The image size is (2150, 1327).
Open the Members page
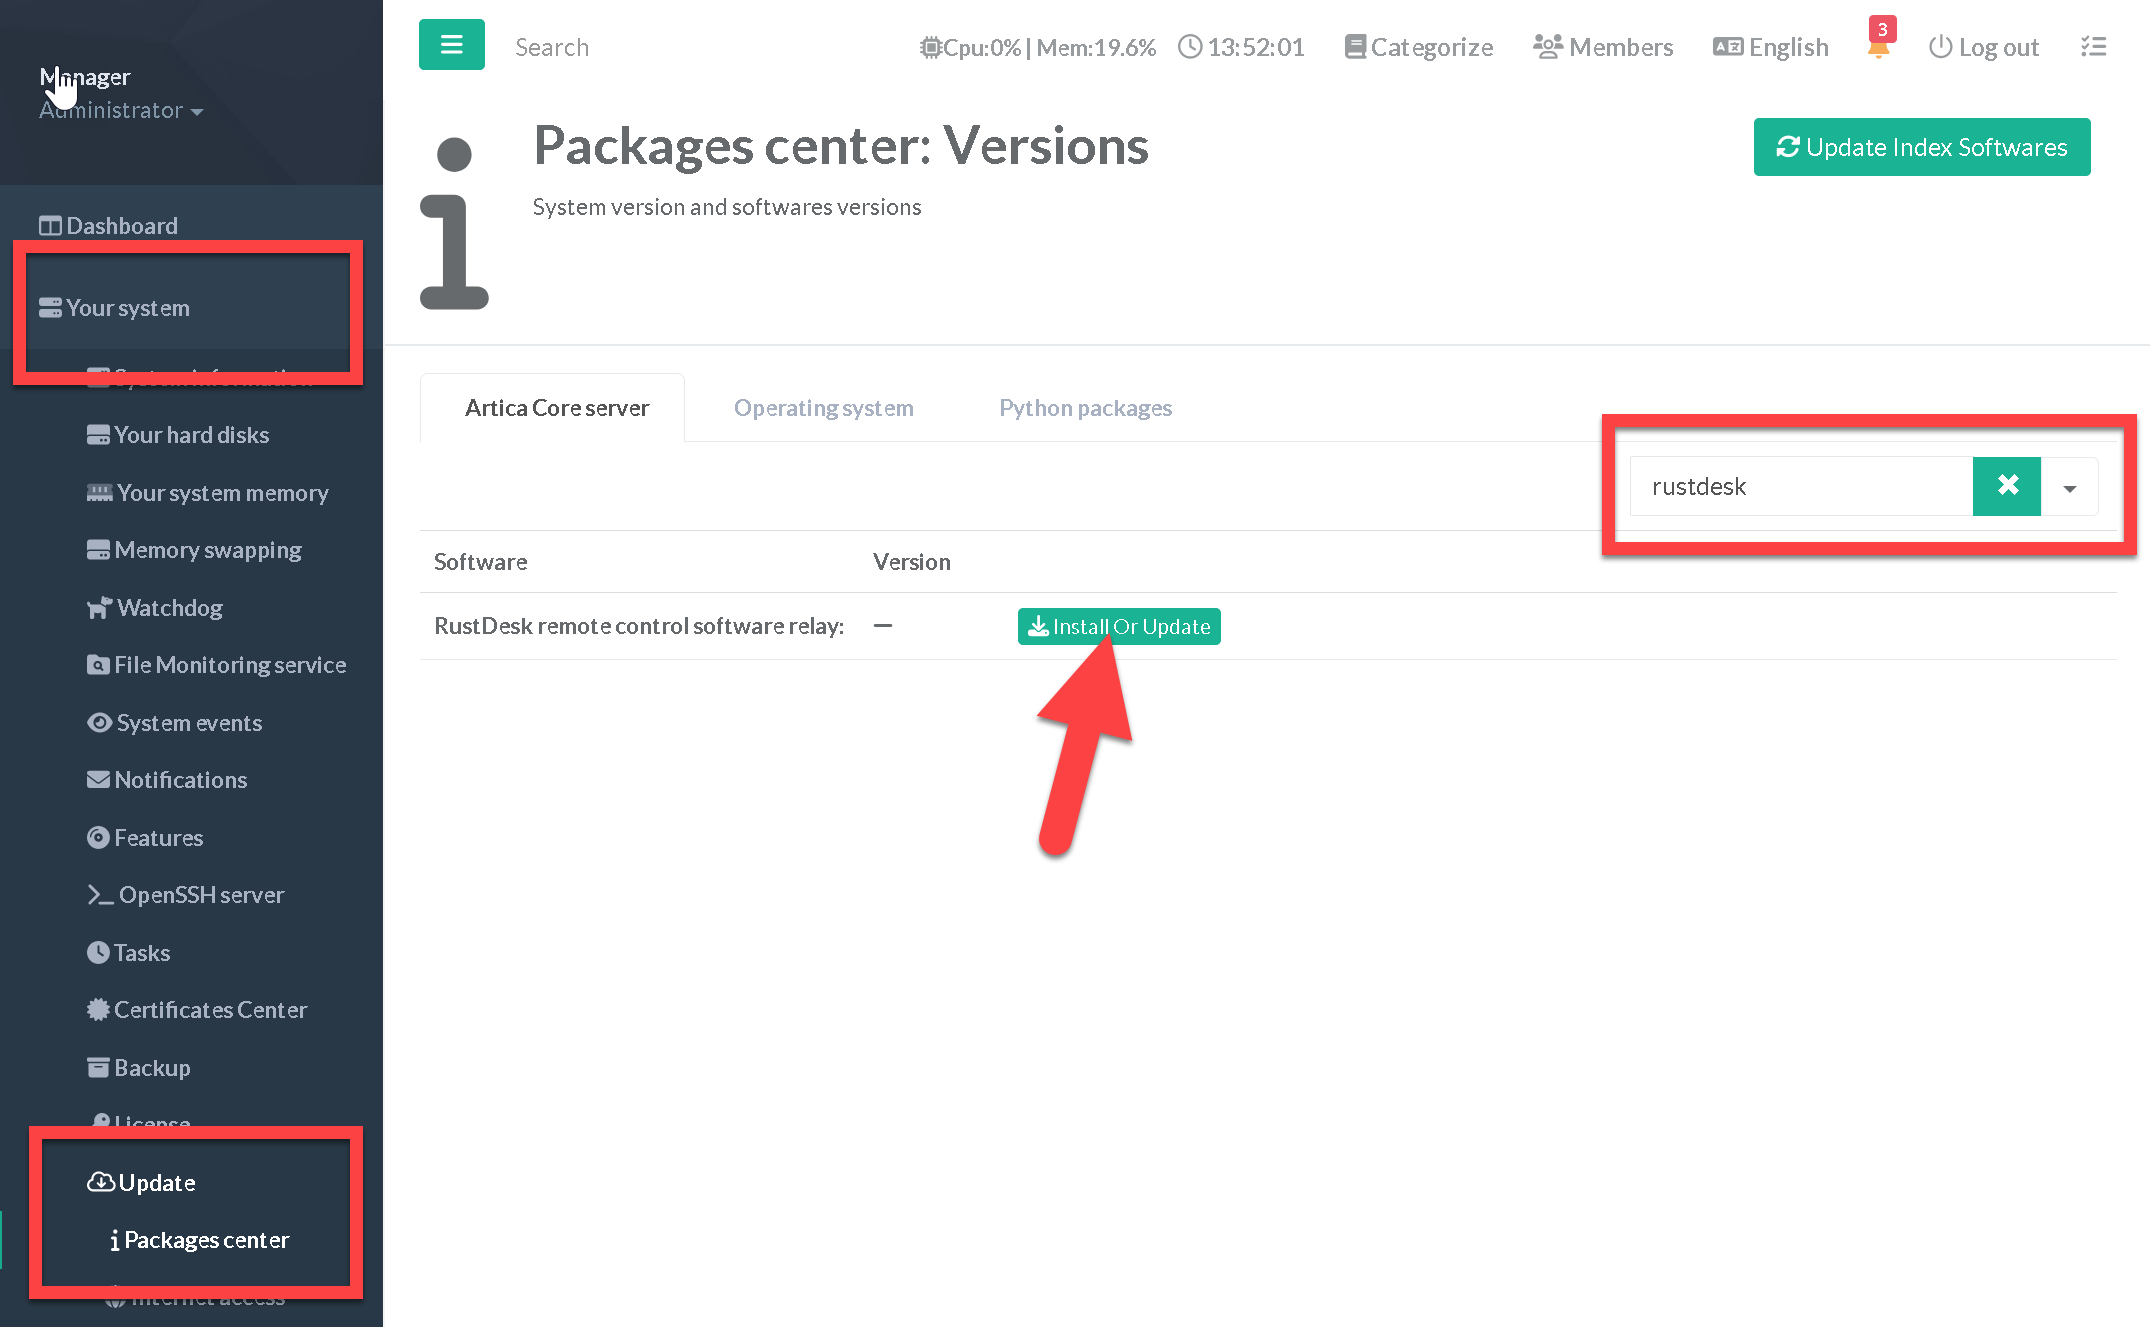click(x=1603, y=47)
